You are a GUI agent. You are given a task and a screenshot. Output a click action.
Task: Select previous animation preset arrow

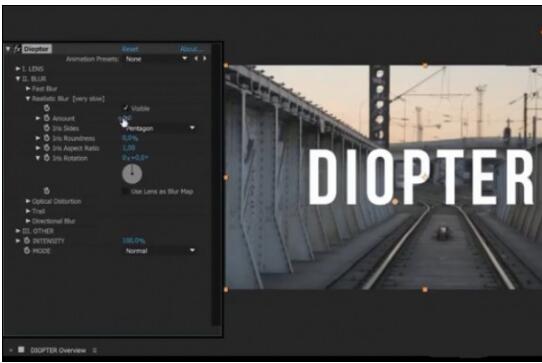196,59
